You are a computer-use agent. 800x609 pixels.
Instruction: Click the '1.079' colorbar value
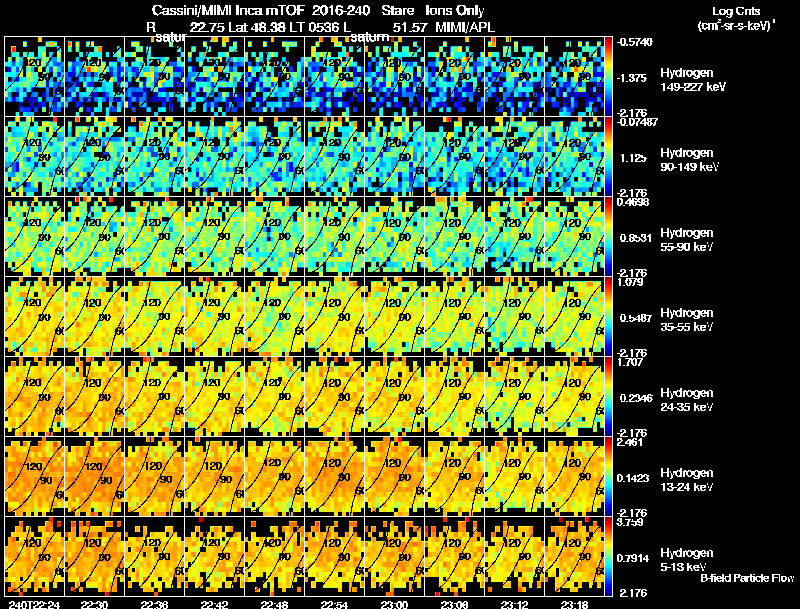pyautogui.click(x=630, y=282)
